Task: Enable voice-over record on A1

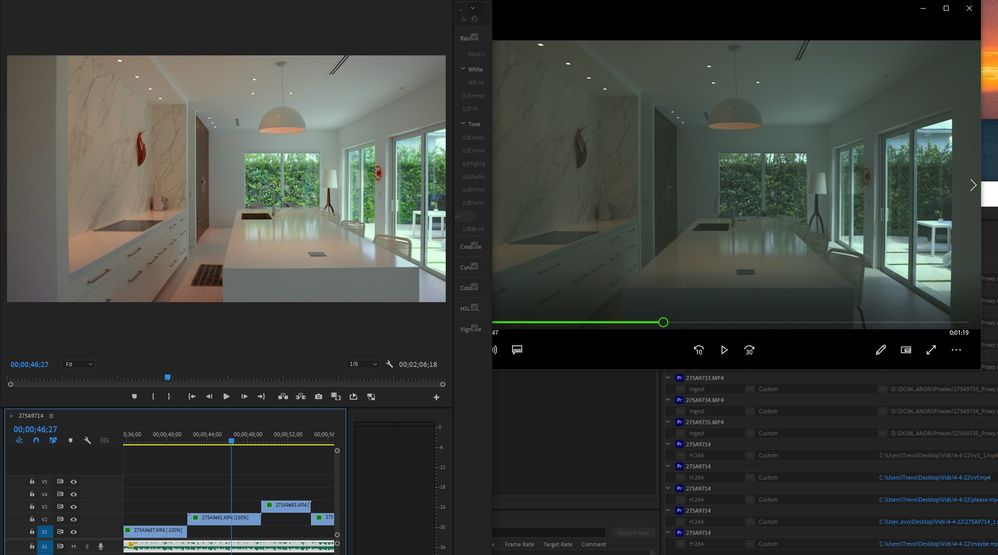Action: point(101,546)
